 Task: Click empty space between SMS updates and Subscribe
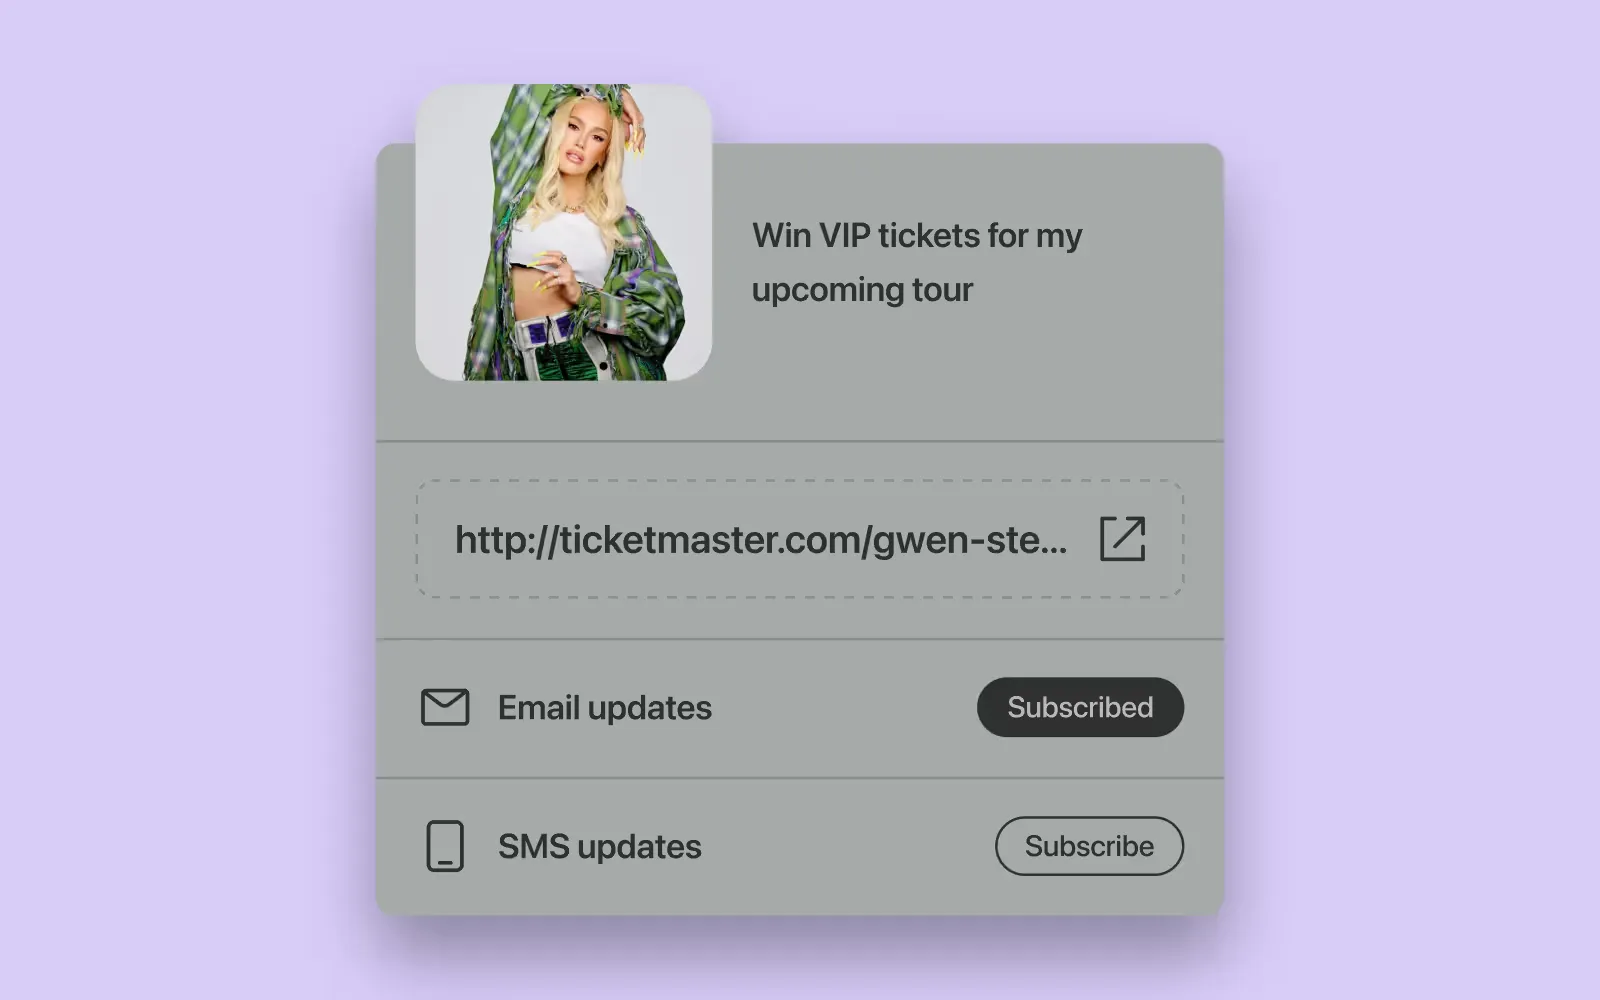click(x=848, y=847)
